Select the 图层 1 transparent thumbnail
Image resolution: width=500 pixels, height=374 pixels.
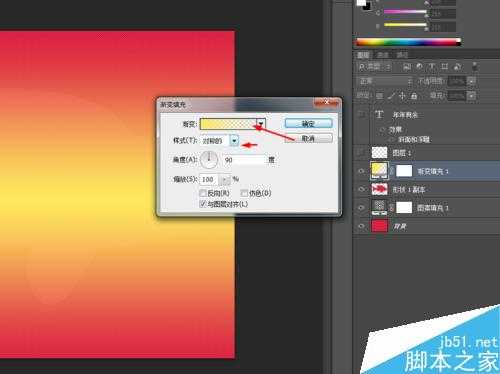(379, 152)
